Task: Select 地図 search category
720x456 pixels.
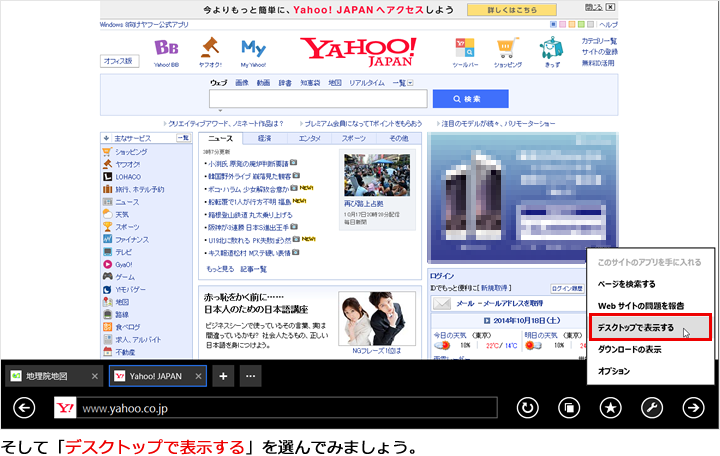Action: (x=335, y=83)
